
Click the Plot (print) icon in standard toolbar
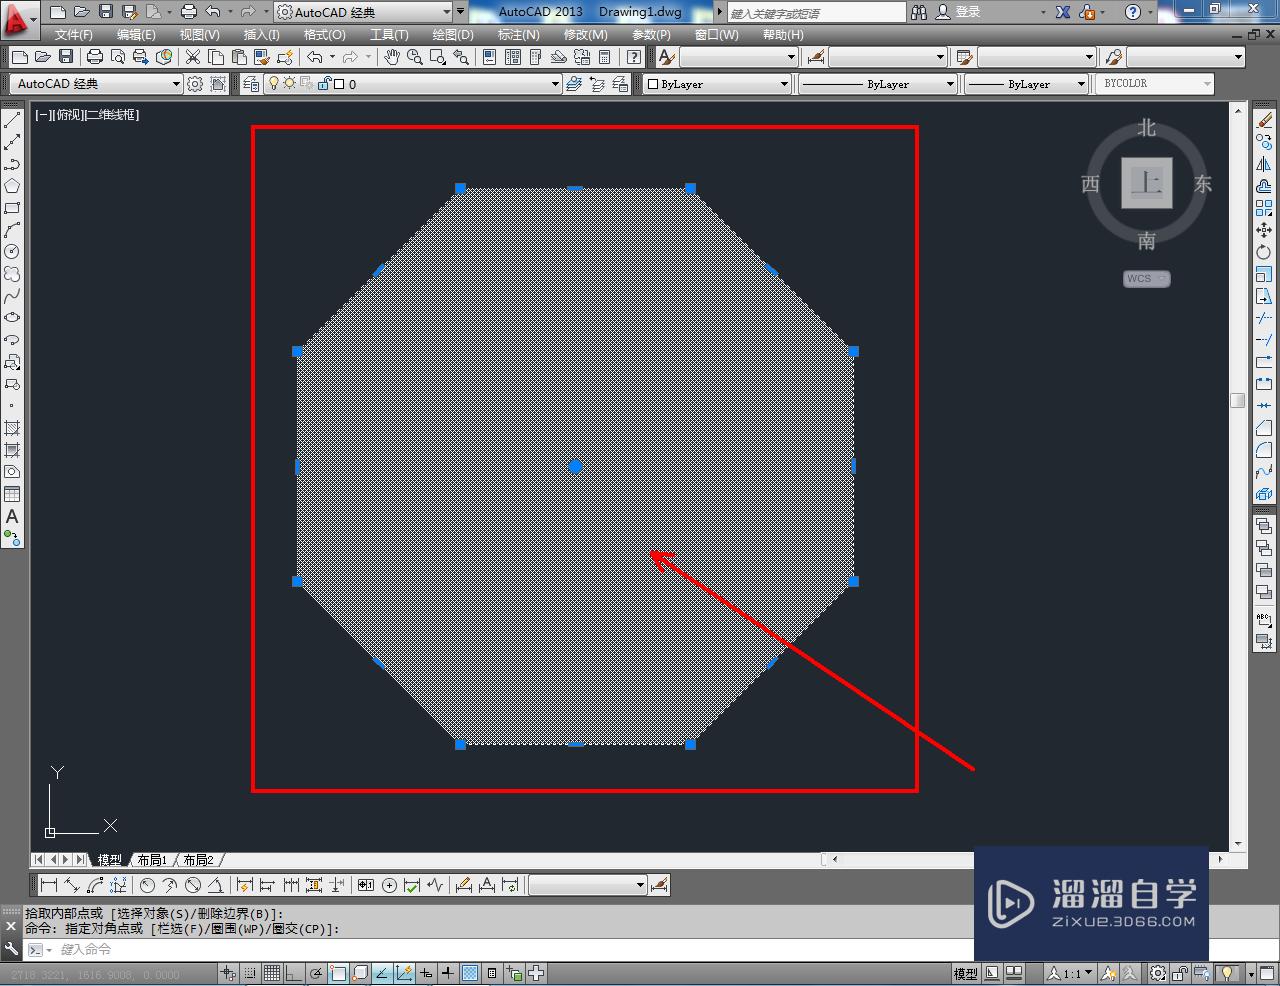pyautogui.click(x=95, y=57)
